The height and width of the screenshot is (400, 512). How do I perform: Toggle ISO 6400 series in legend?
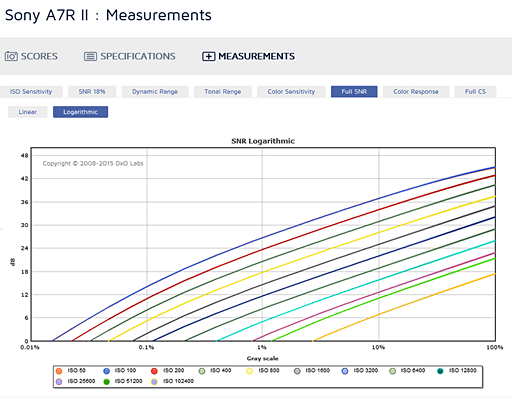[x=407, y=371]
